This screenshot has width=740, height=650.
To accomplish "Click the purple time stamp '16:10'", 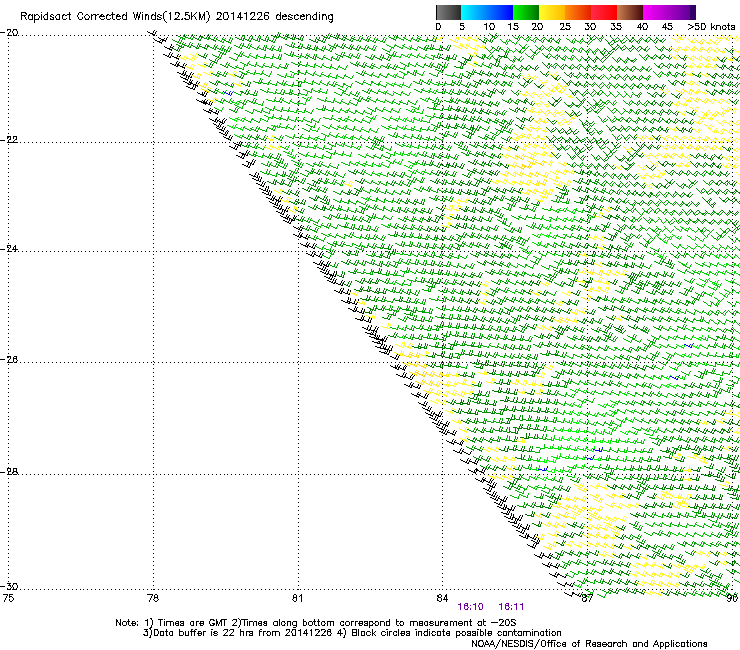I will tap(471, 607).
